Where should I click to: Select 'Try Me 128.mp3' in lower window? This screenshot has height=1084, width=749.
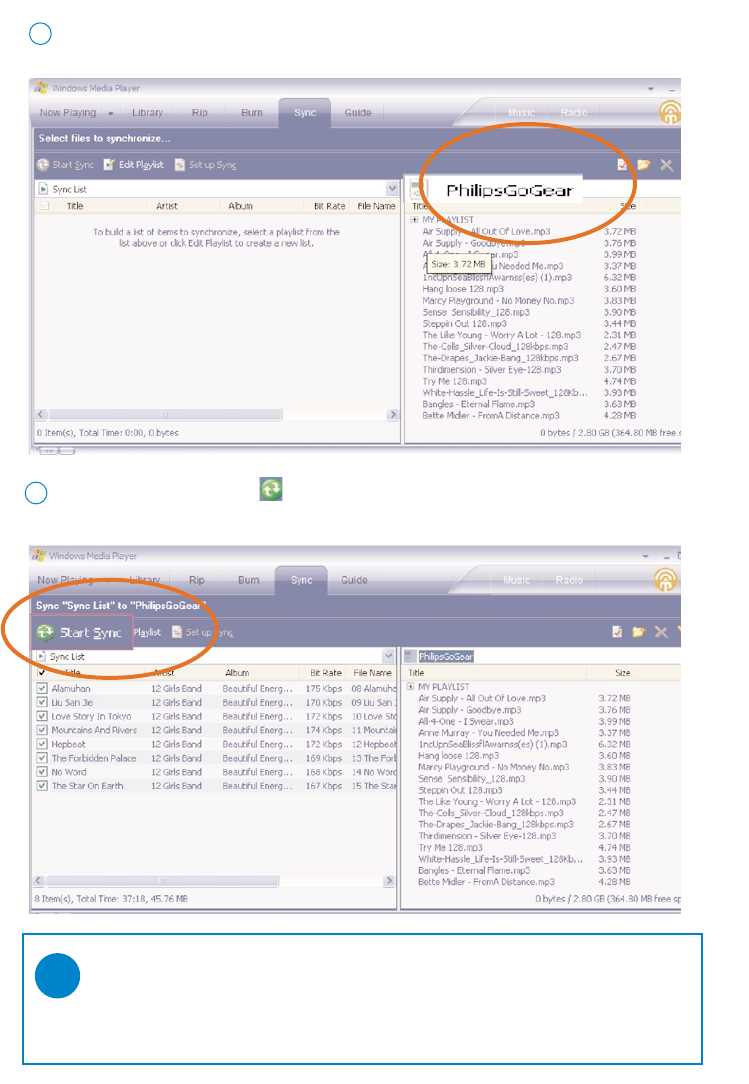450,848
